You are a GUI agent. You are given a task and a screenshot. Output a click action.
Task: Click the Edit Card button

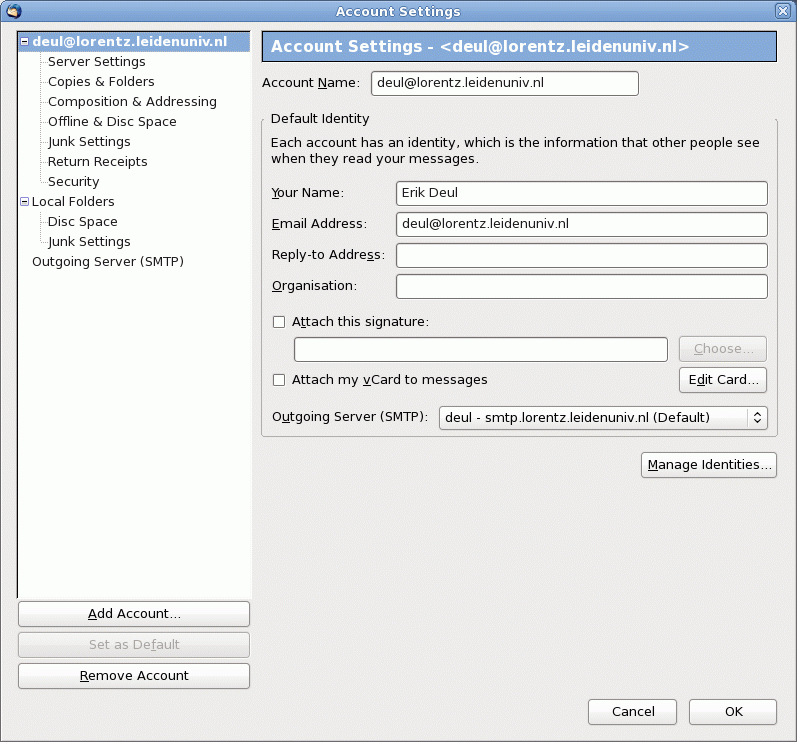pyautogui.click(x=723, y=380)
